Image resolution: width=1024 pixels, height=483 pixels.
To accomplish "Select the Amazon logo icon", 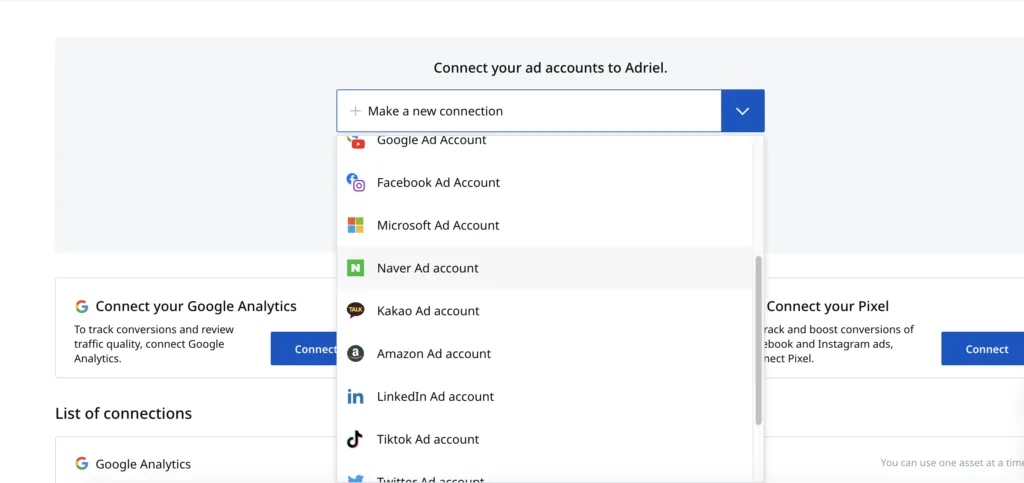I will tap(355, 354).
